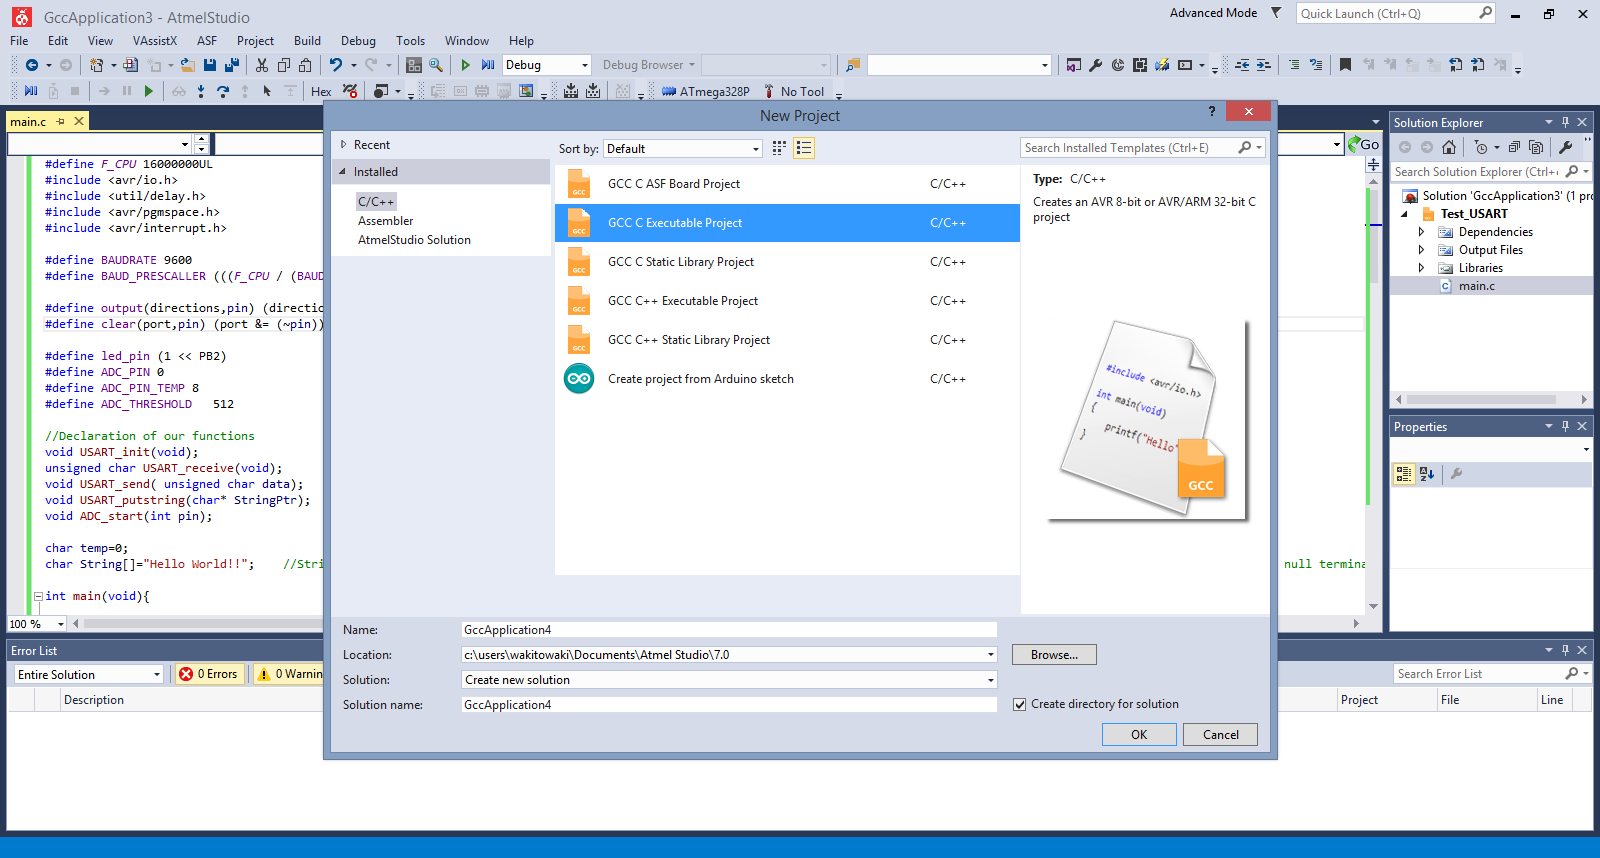Open the Solution Create new solution dropdown

coord(991,680)
